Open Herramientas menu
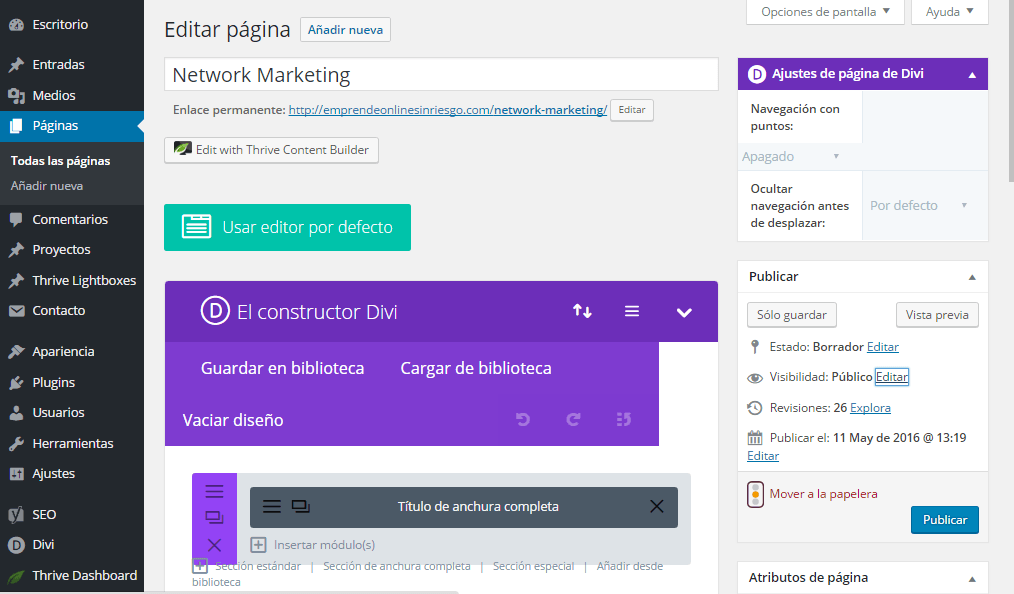 [x=72, y=443]
